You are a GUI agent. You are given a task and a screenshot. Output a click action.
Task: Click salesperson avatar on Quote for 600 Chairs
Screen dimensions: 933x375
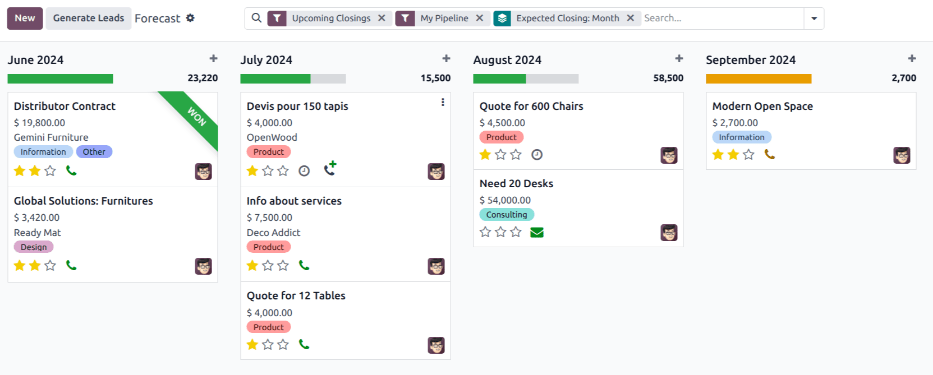[669, 156]
